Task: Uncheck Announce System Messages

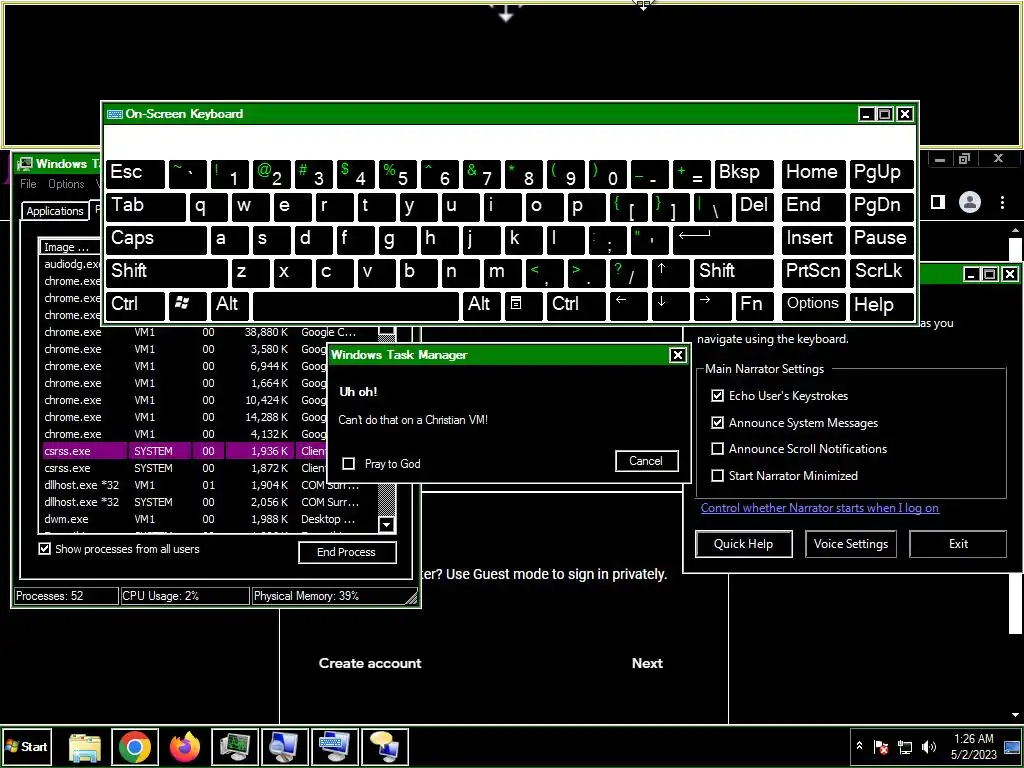Action: (x=717, y=423)
